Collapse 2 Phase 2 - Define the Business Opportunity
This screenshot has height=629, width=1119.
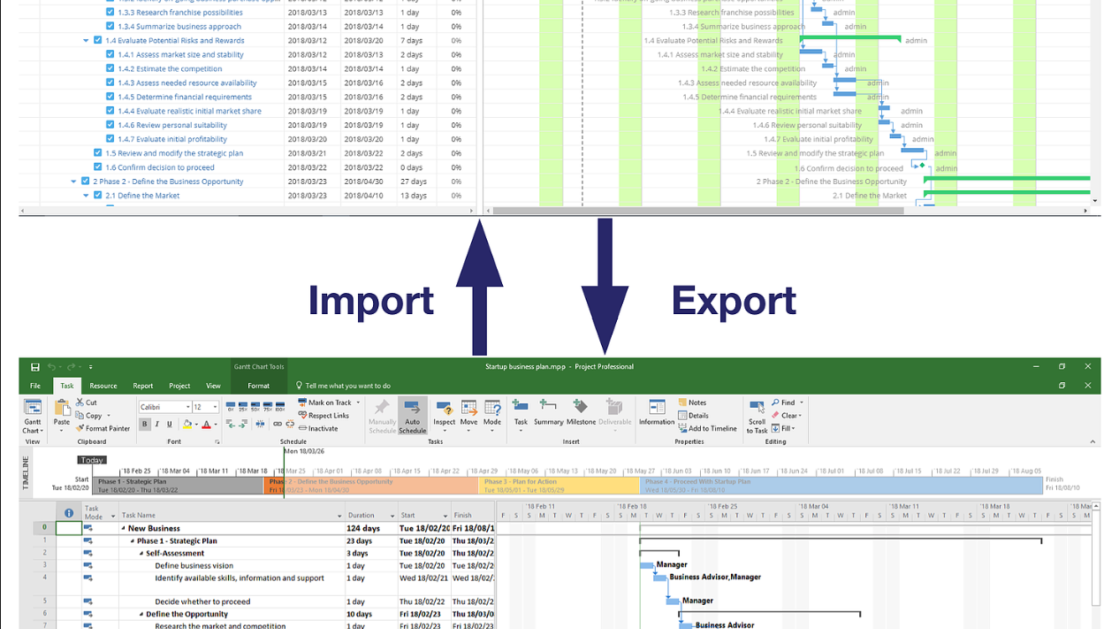click(x=74, y=181)
